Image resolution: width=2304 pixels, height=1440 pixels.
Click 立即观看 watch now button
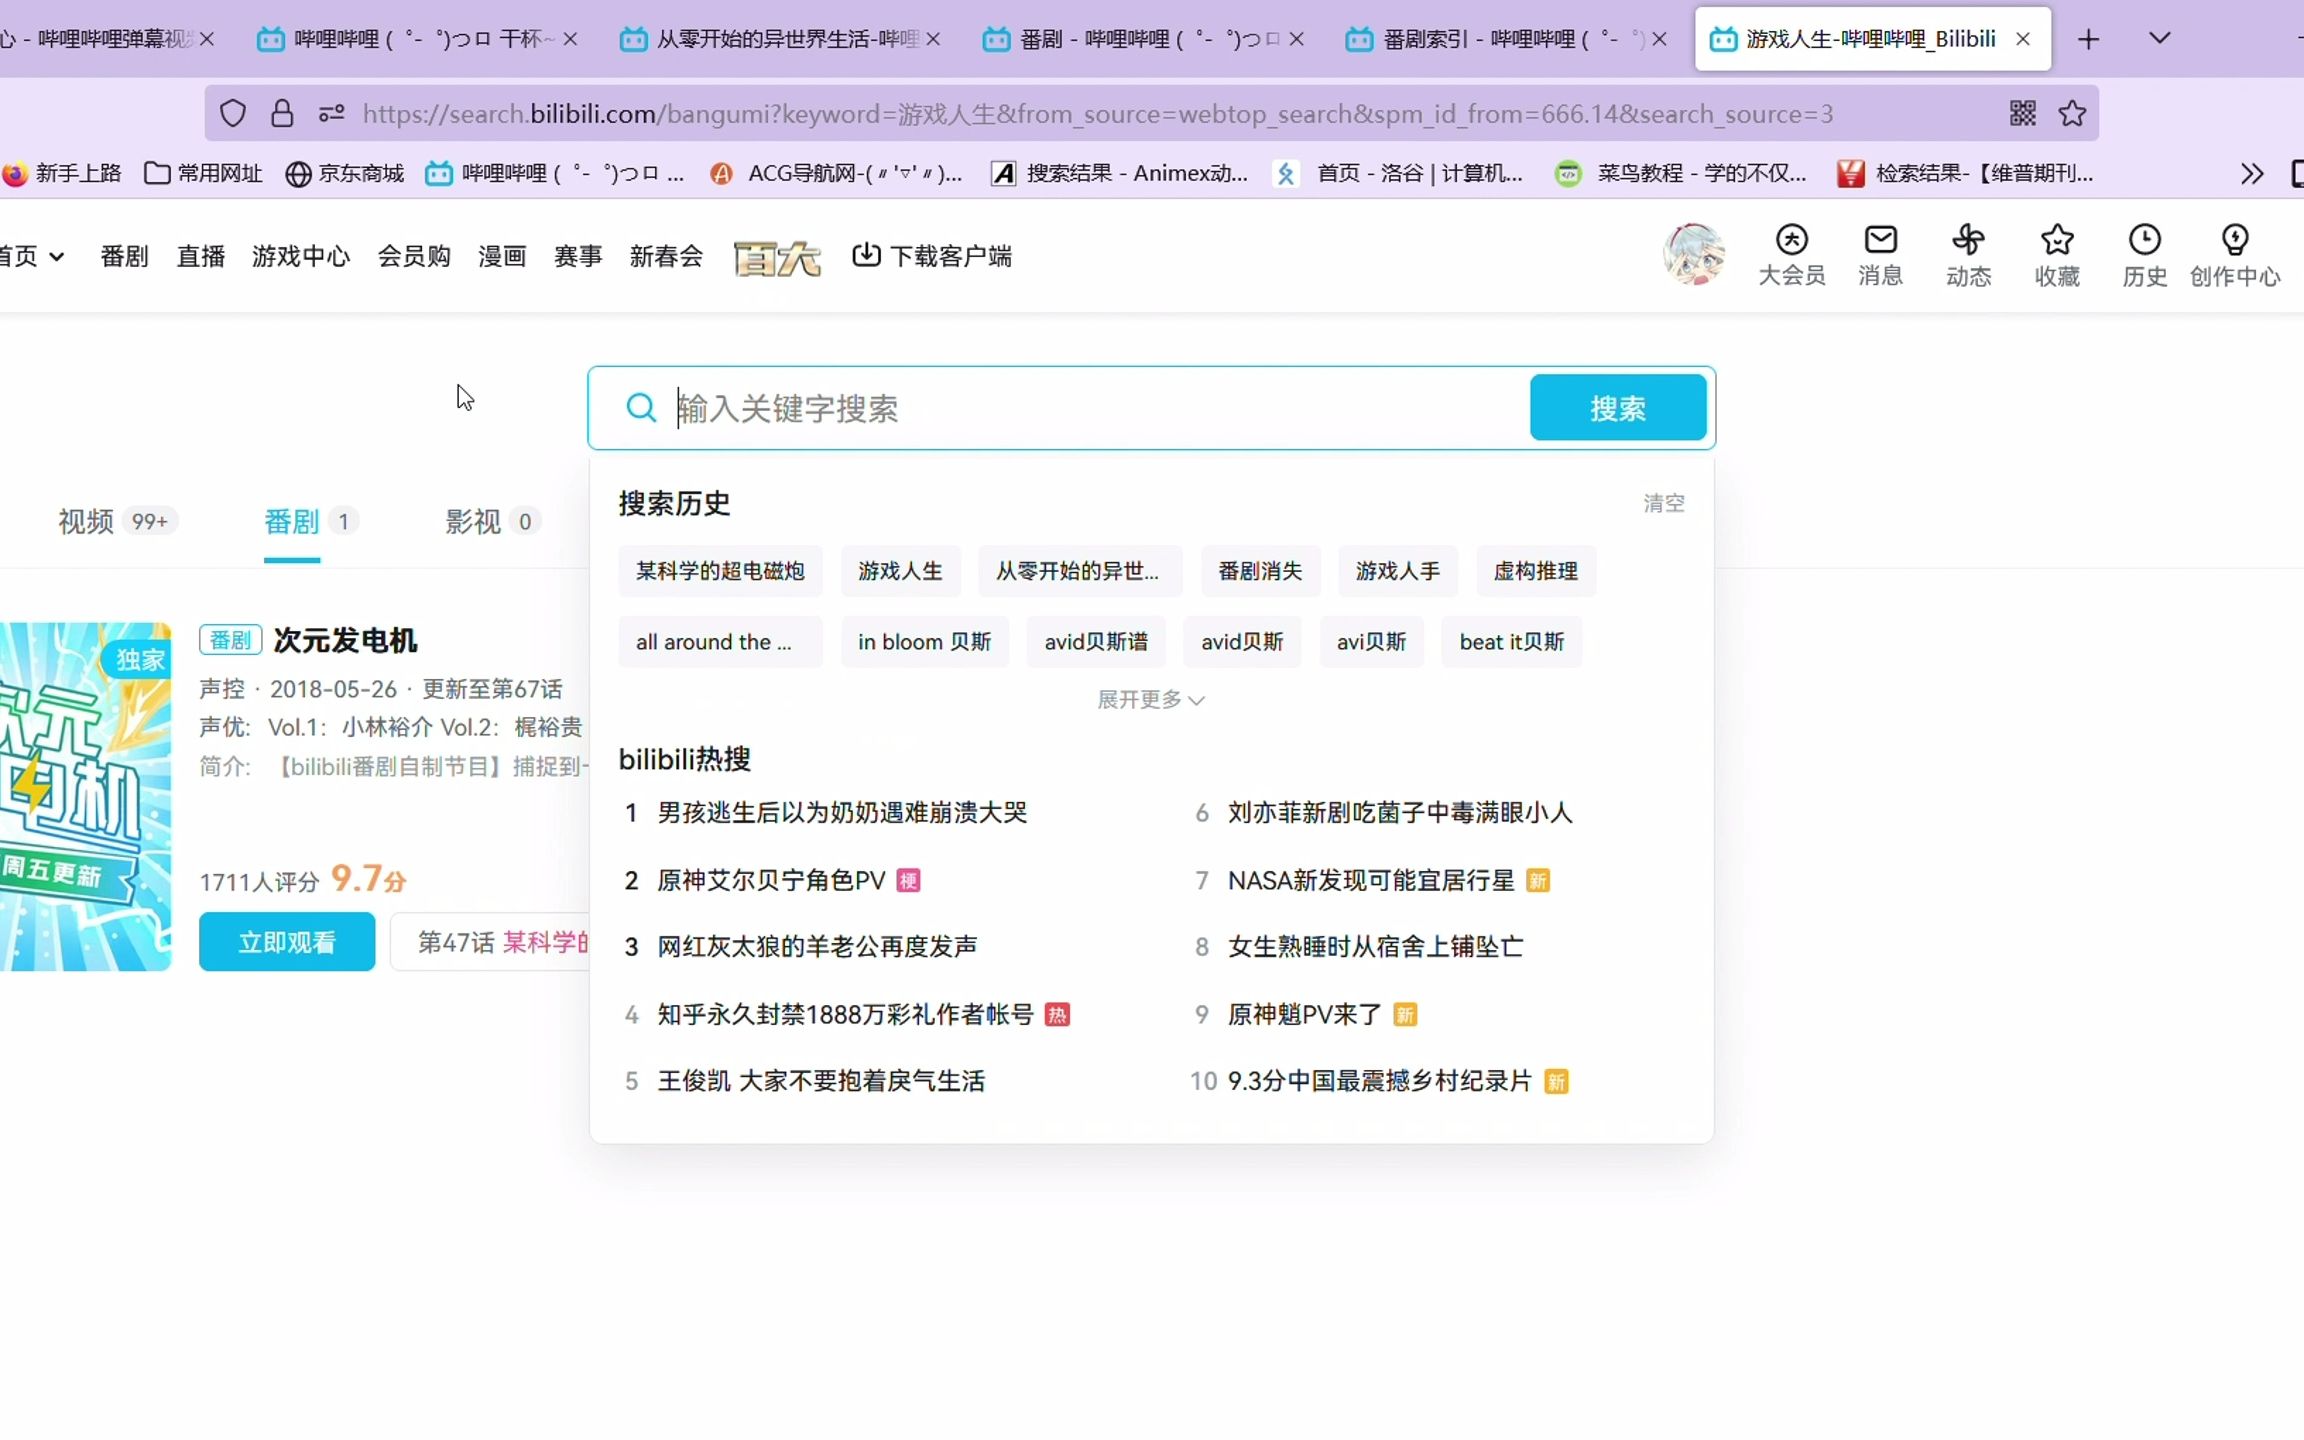click(x=287, y=942)
